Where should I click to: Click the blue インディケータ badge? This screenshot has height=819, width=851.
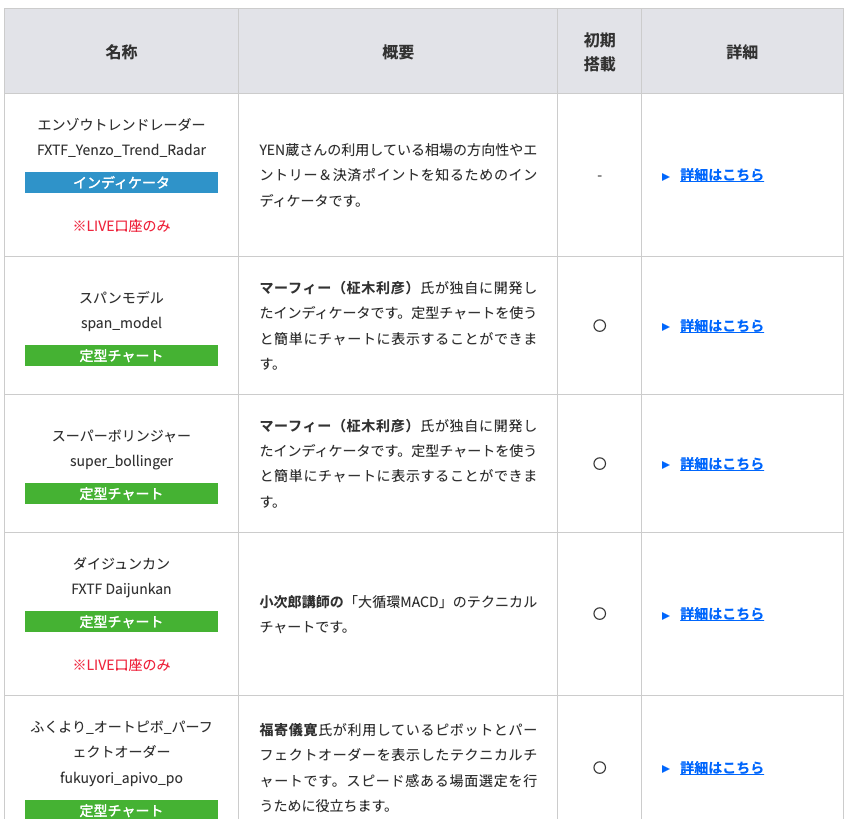coord(121,182)
